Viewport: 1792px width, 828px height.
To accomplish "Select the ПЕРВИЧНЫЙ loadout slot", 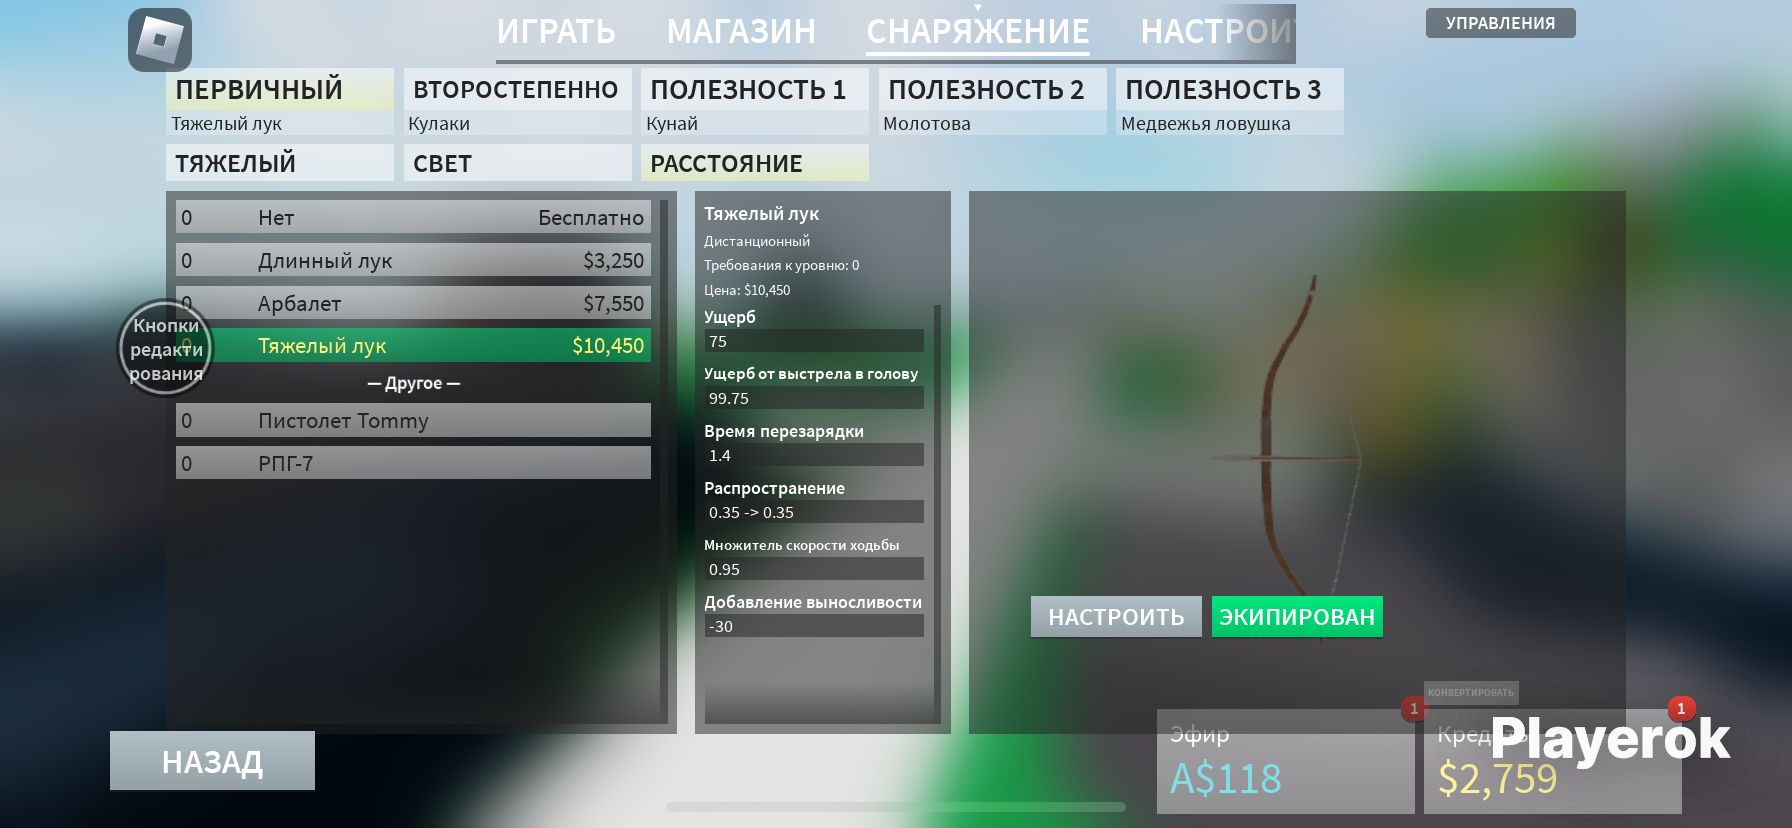I will point(280,101).
